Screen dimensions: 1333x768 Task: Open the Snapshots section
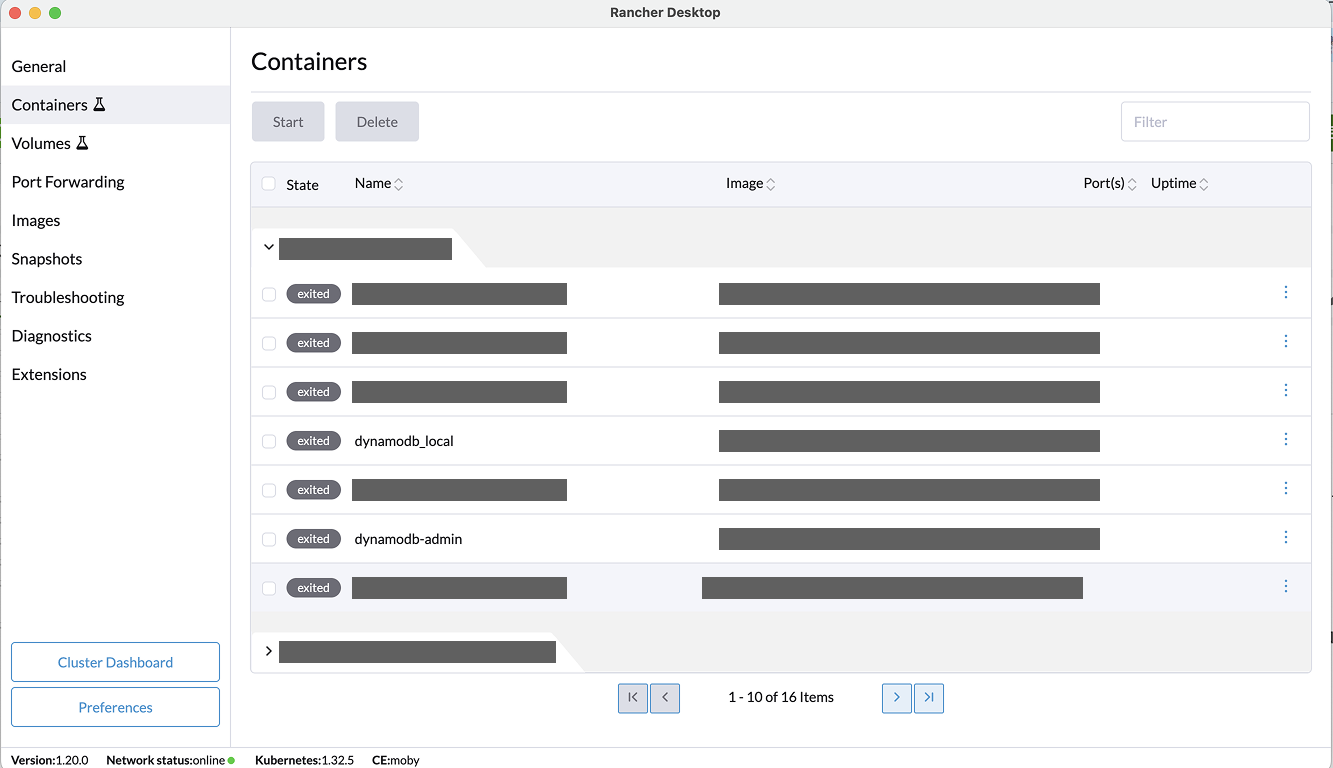tap(115, 259)
